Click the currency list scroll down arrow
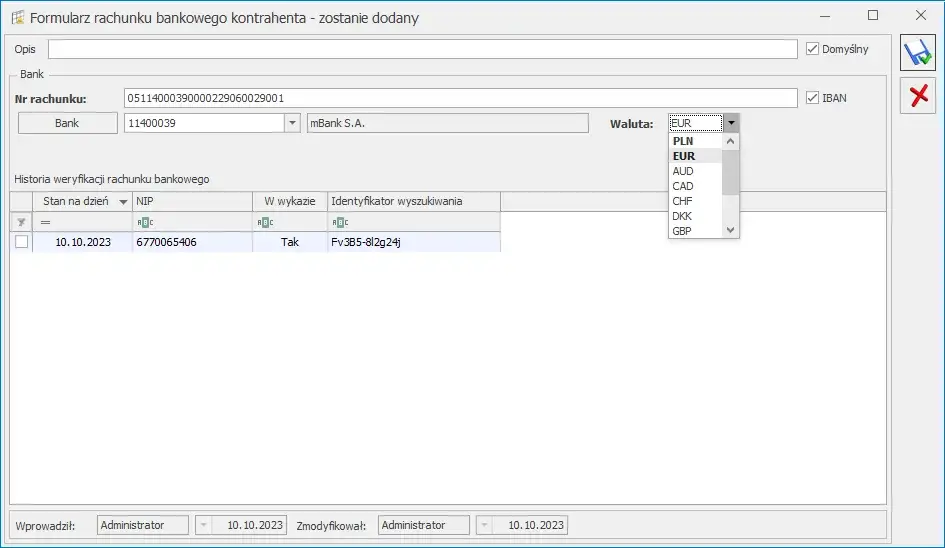Viewport: 945px width, 548px height. pyautogui.click(x=730, y=230)
